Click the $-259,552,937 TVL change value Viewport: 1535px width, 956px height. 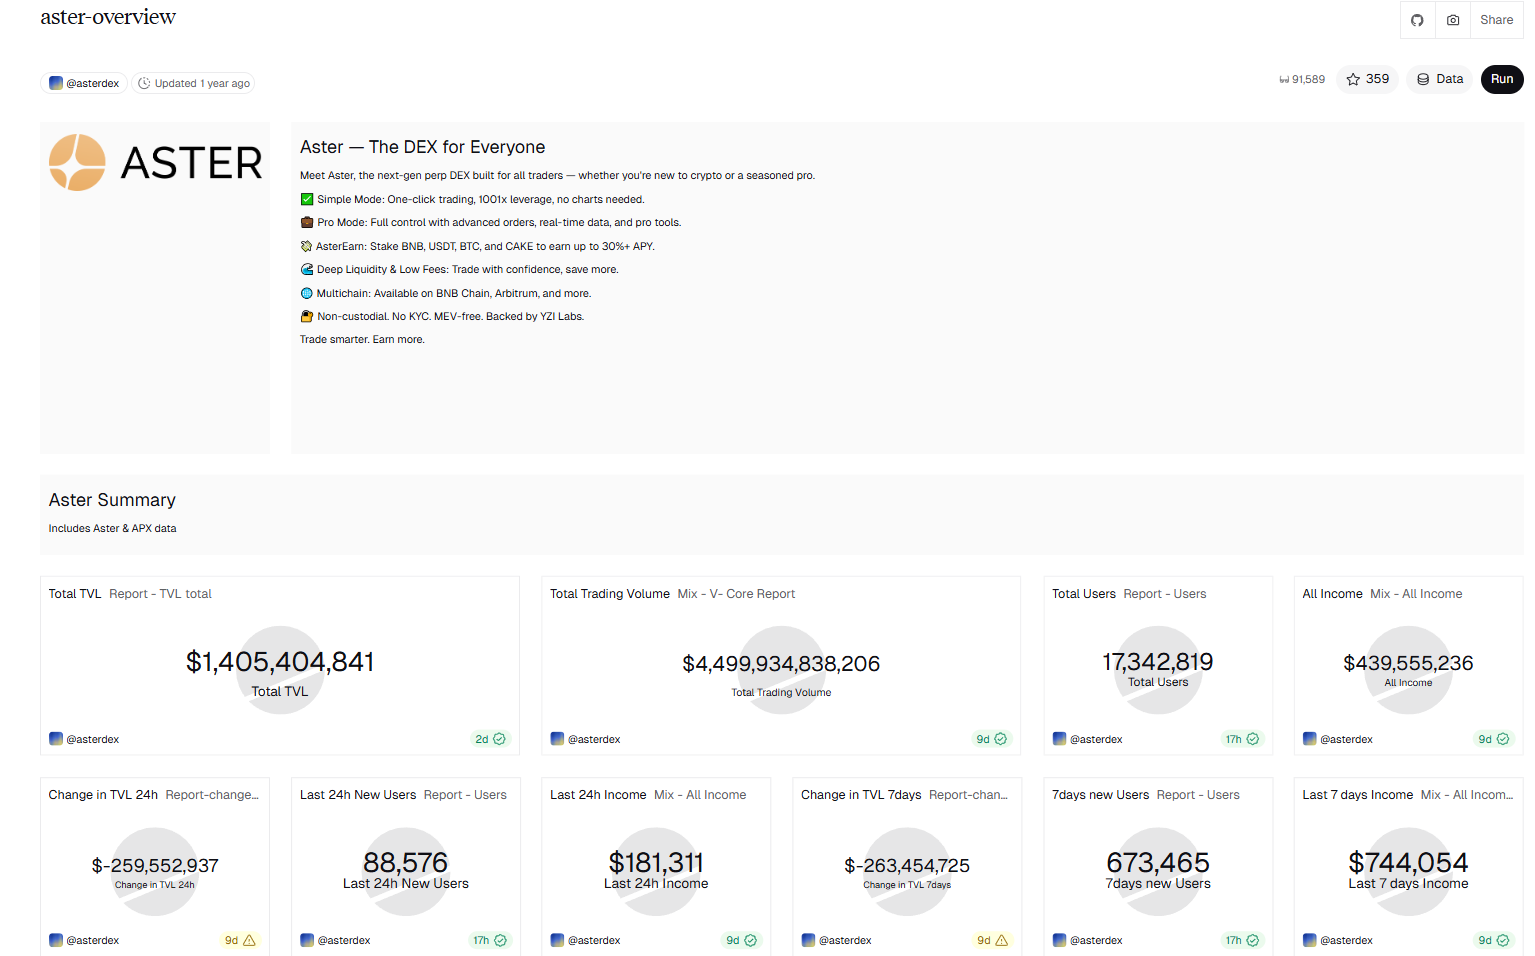[x=155, y=866]
